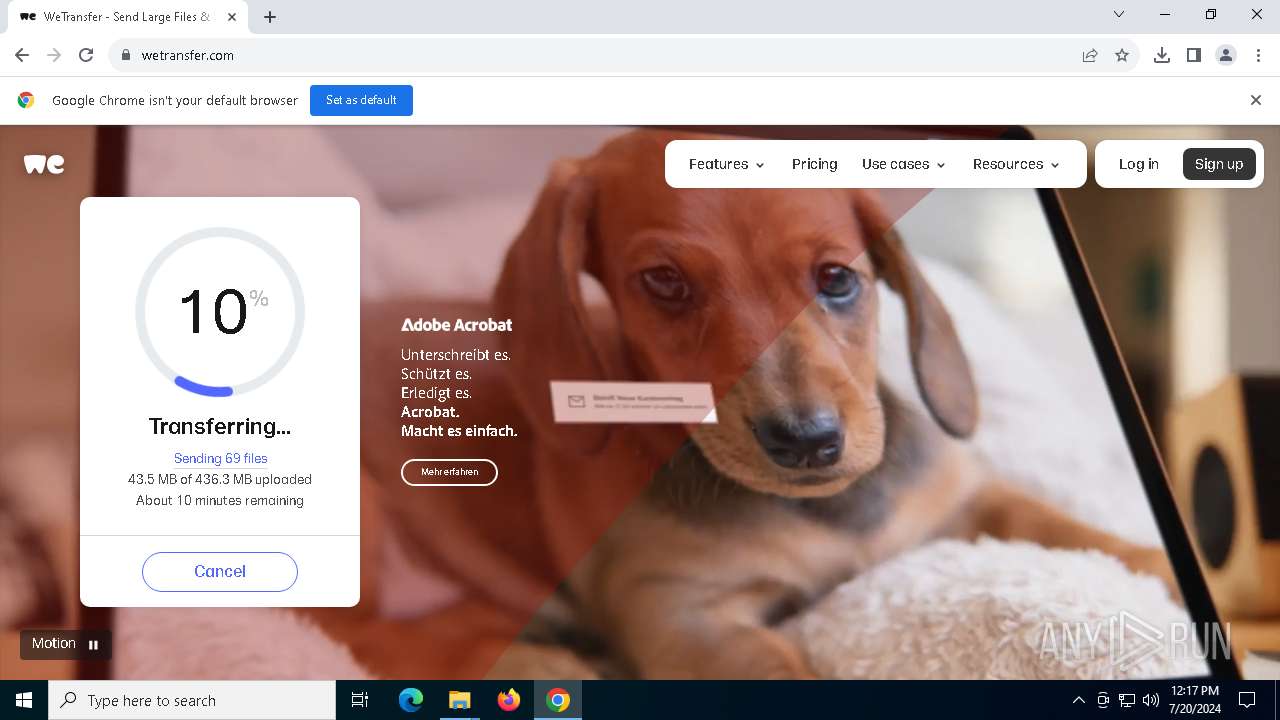Expand the Features menu
This screenshot has width=1280, height=720.
pyautogui.click(x=727, y=164)
